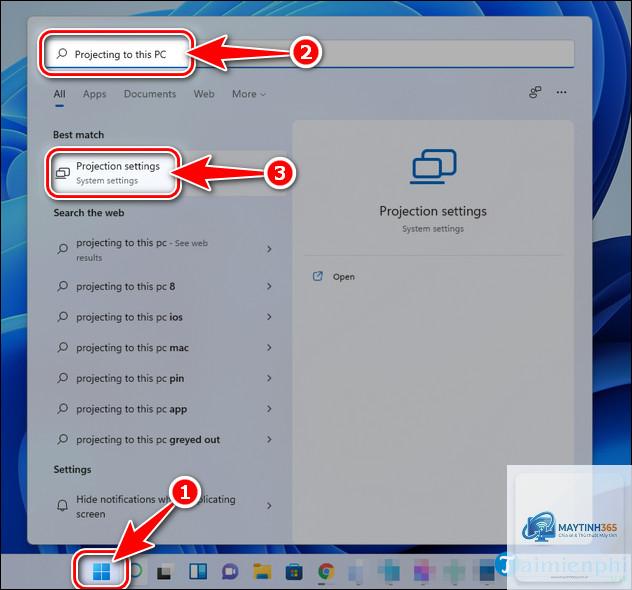Open the Windows Start button on taskbar
Image resolution: width=632 pixels, height=590 pixels.
coord(101,571)
